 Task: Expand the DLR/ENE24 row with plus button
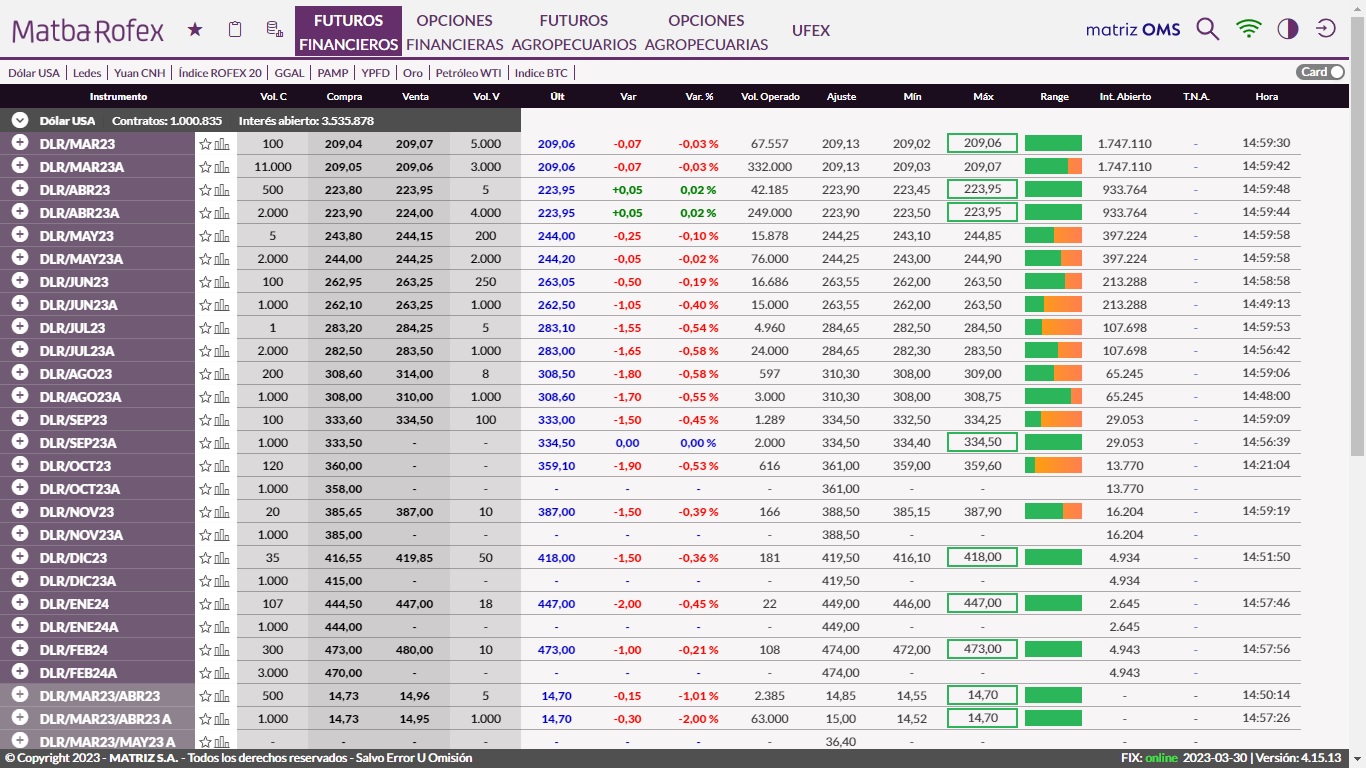[19, 603]
